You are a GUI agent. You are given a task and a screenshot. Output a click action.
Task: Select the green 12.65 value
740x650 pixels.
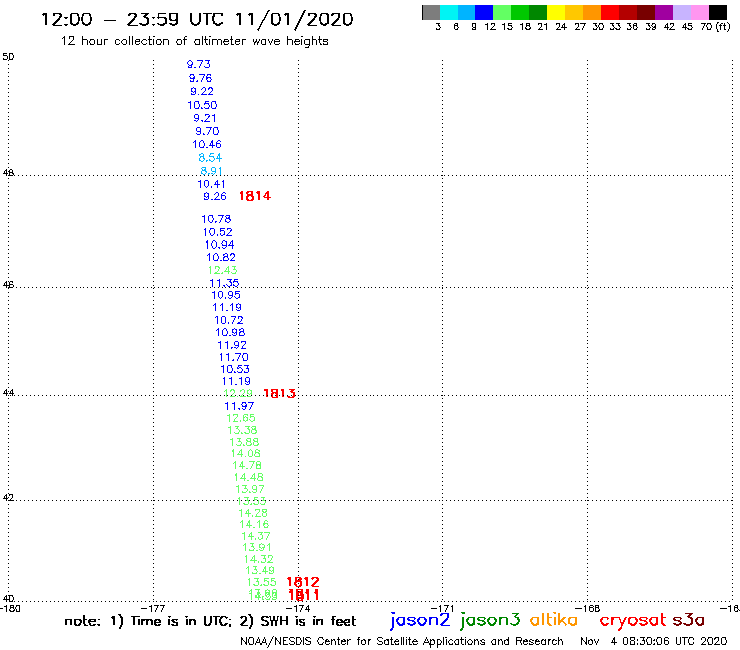click(x=241, y=418)
